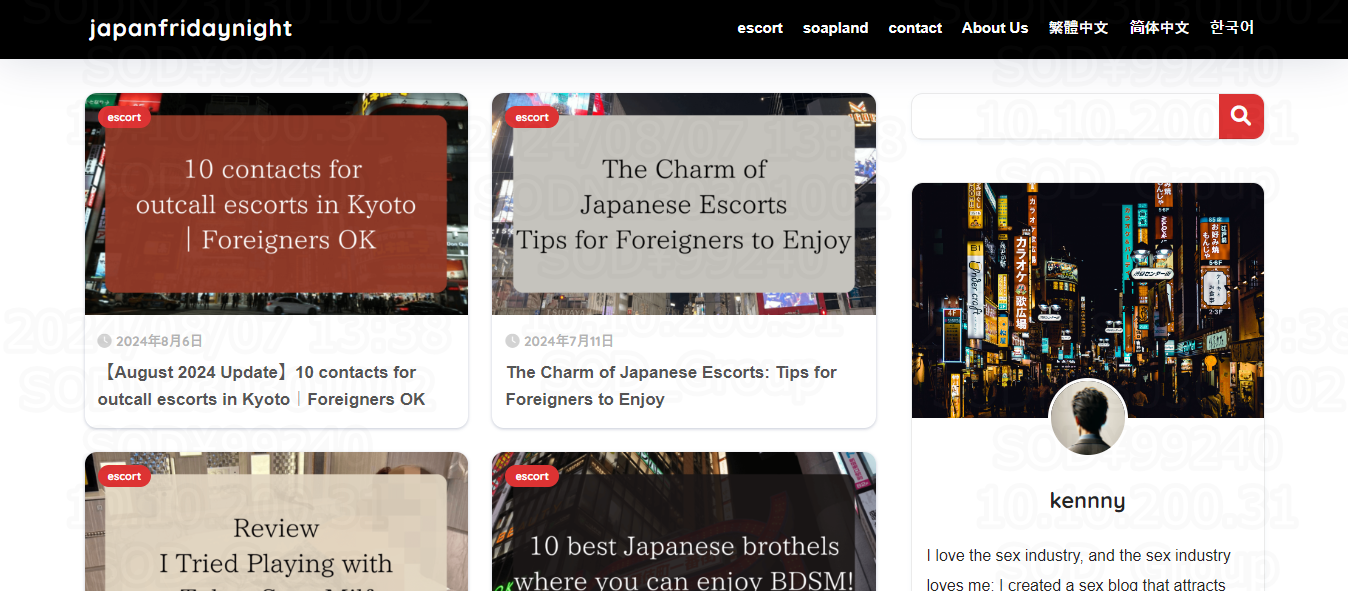Click the 2024年7月11日 post date
Screen dimensions: 1348x591
tap(569, 341)
